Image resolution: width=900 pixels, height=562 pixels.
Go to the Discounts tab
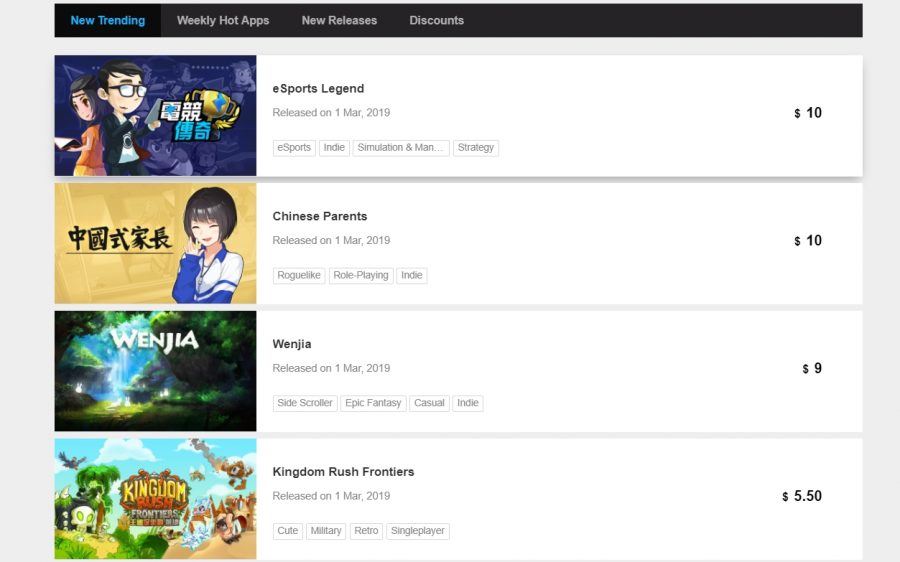coord(436,20)
